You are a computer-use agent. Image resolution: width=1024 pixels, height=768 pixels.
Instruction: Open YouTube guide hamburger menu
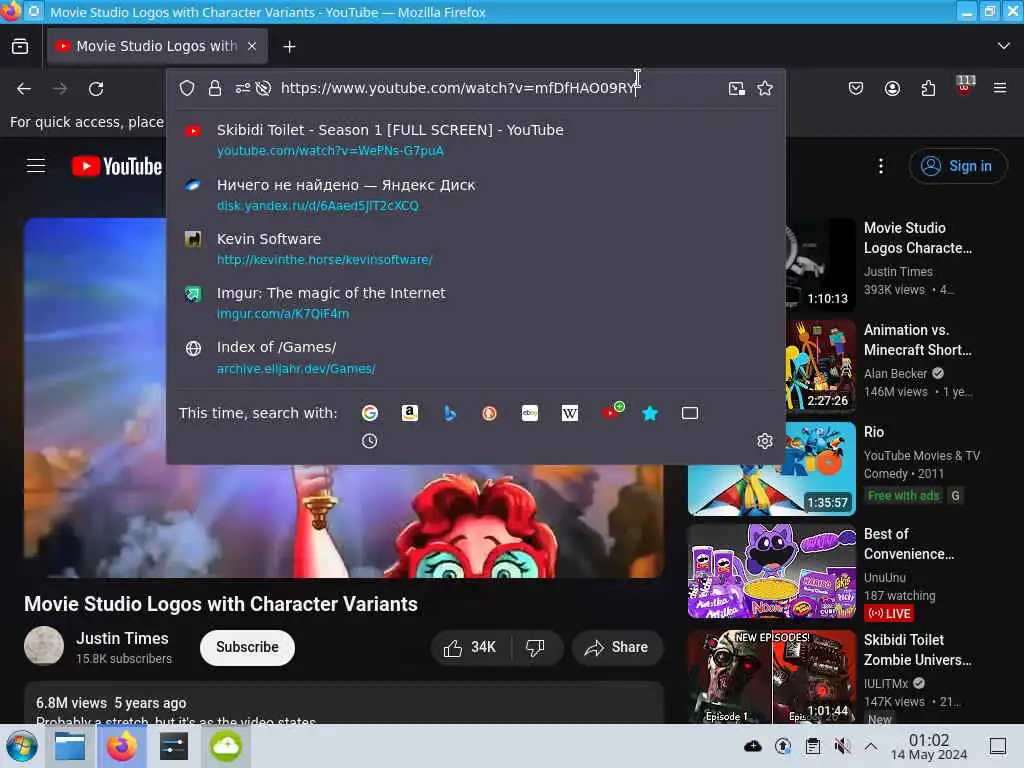click(x=36, y=166)
